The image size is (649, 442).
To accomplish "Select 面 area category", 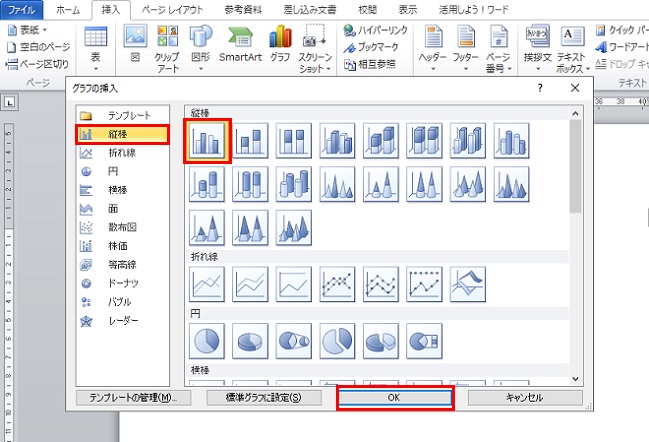I will pos(123,209).
